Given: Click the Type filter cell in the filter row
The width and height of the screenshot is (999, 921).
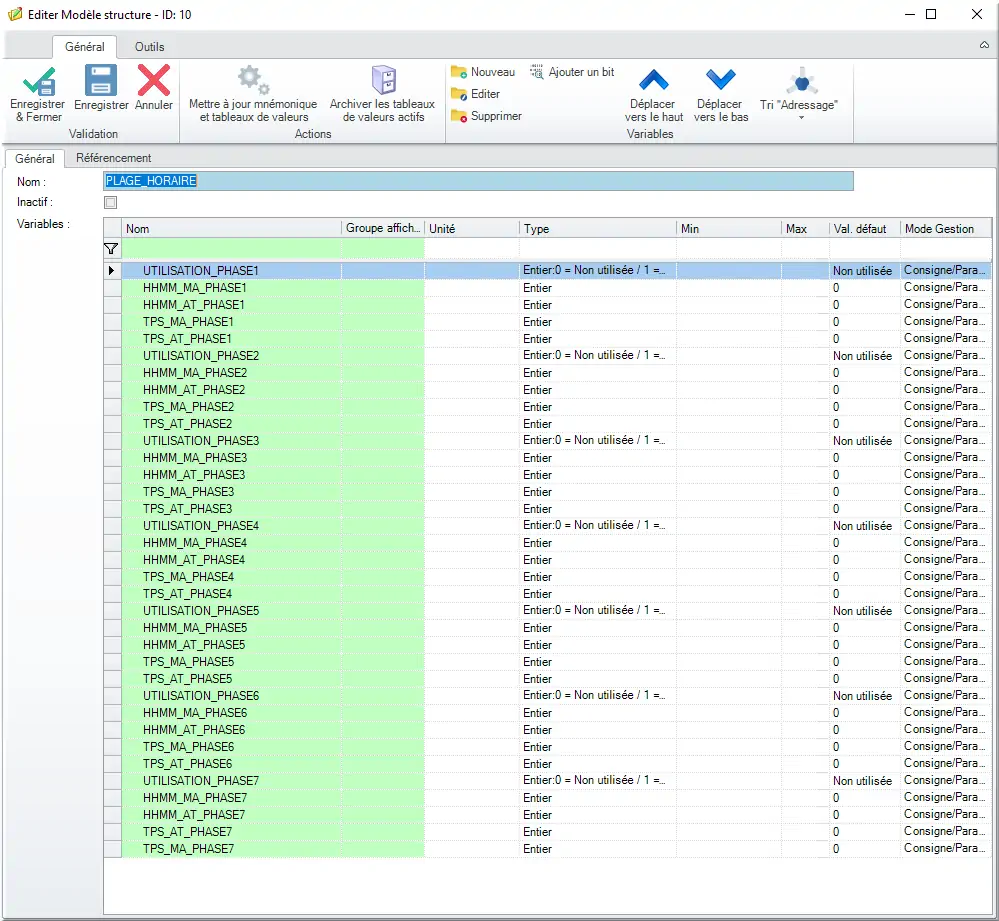Looking at the screenshot, I should [598, 249].
